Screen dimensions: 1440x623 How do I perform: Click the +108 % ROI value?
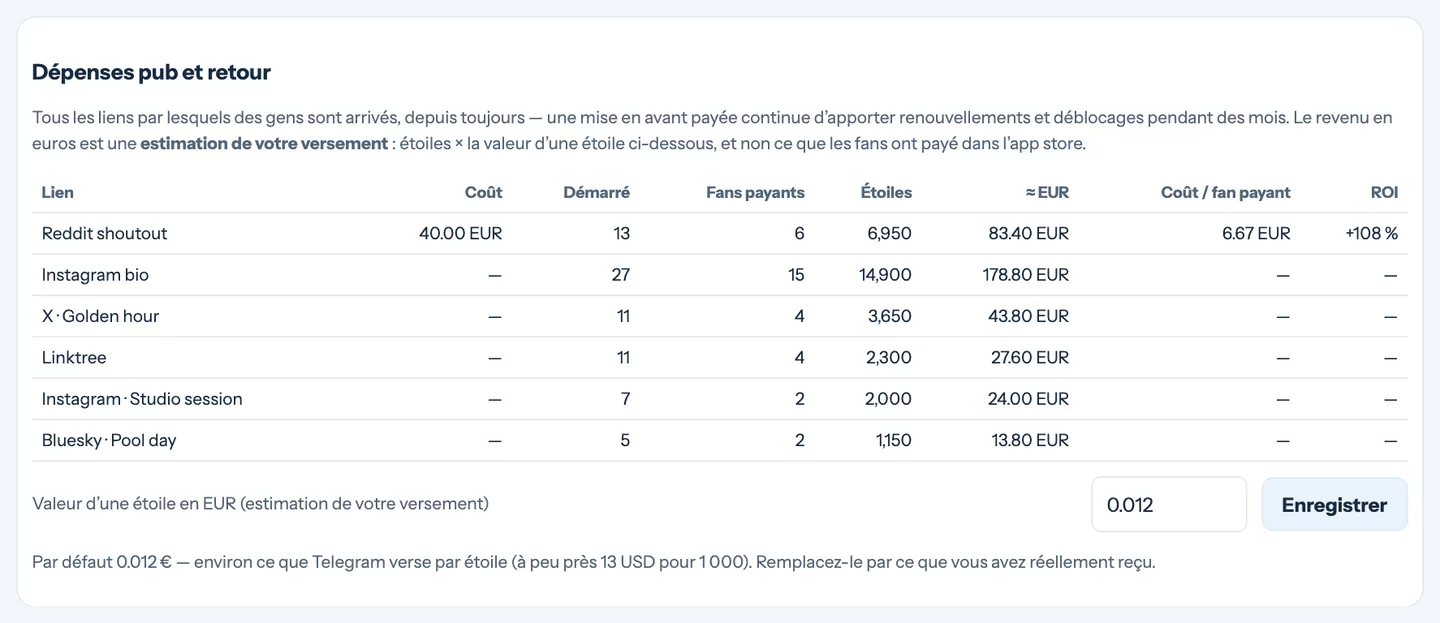pos(1371,233)
